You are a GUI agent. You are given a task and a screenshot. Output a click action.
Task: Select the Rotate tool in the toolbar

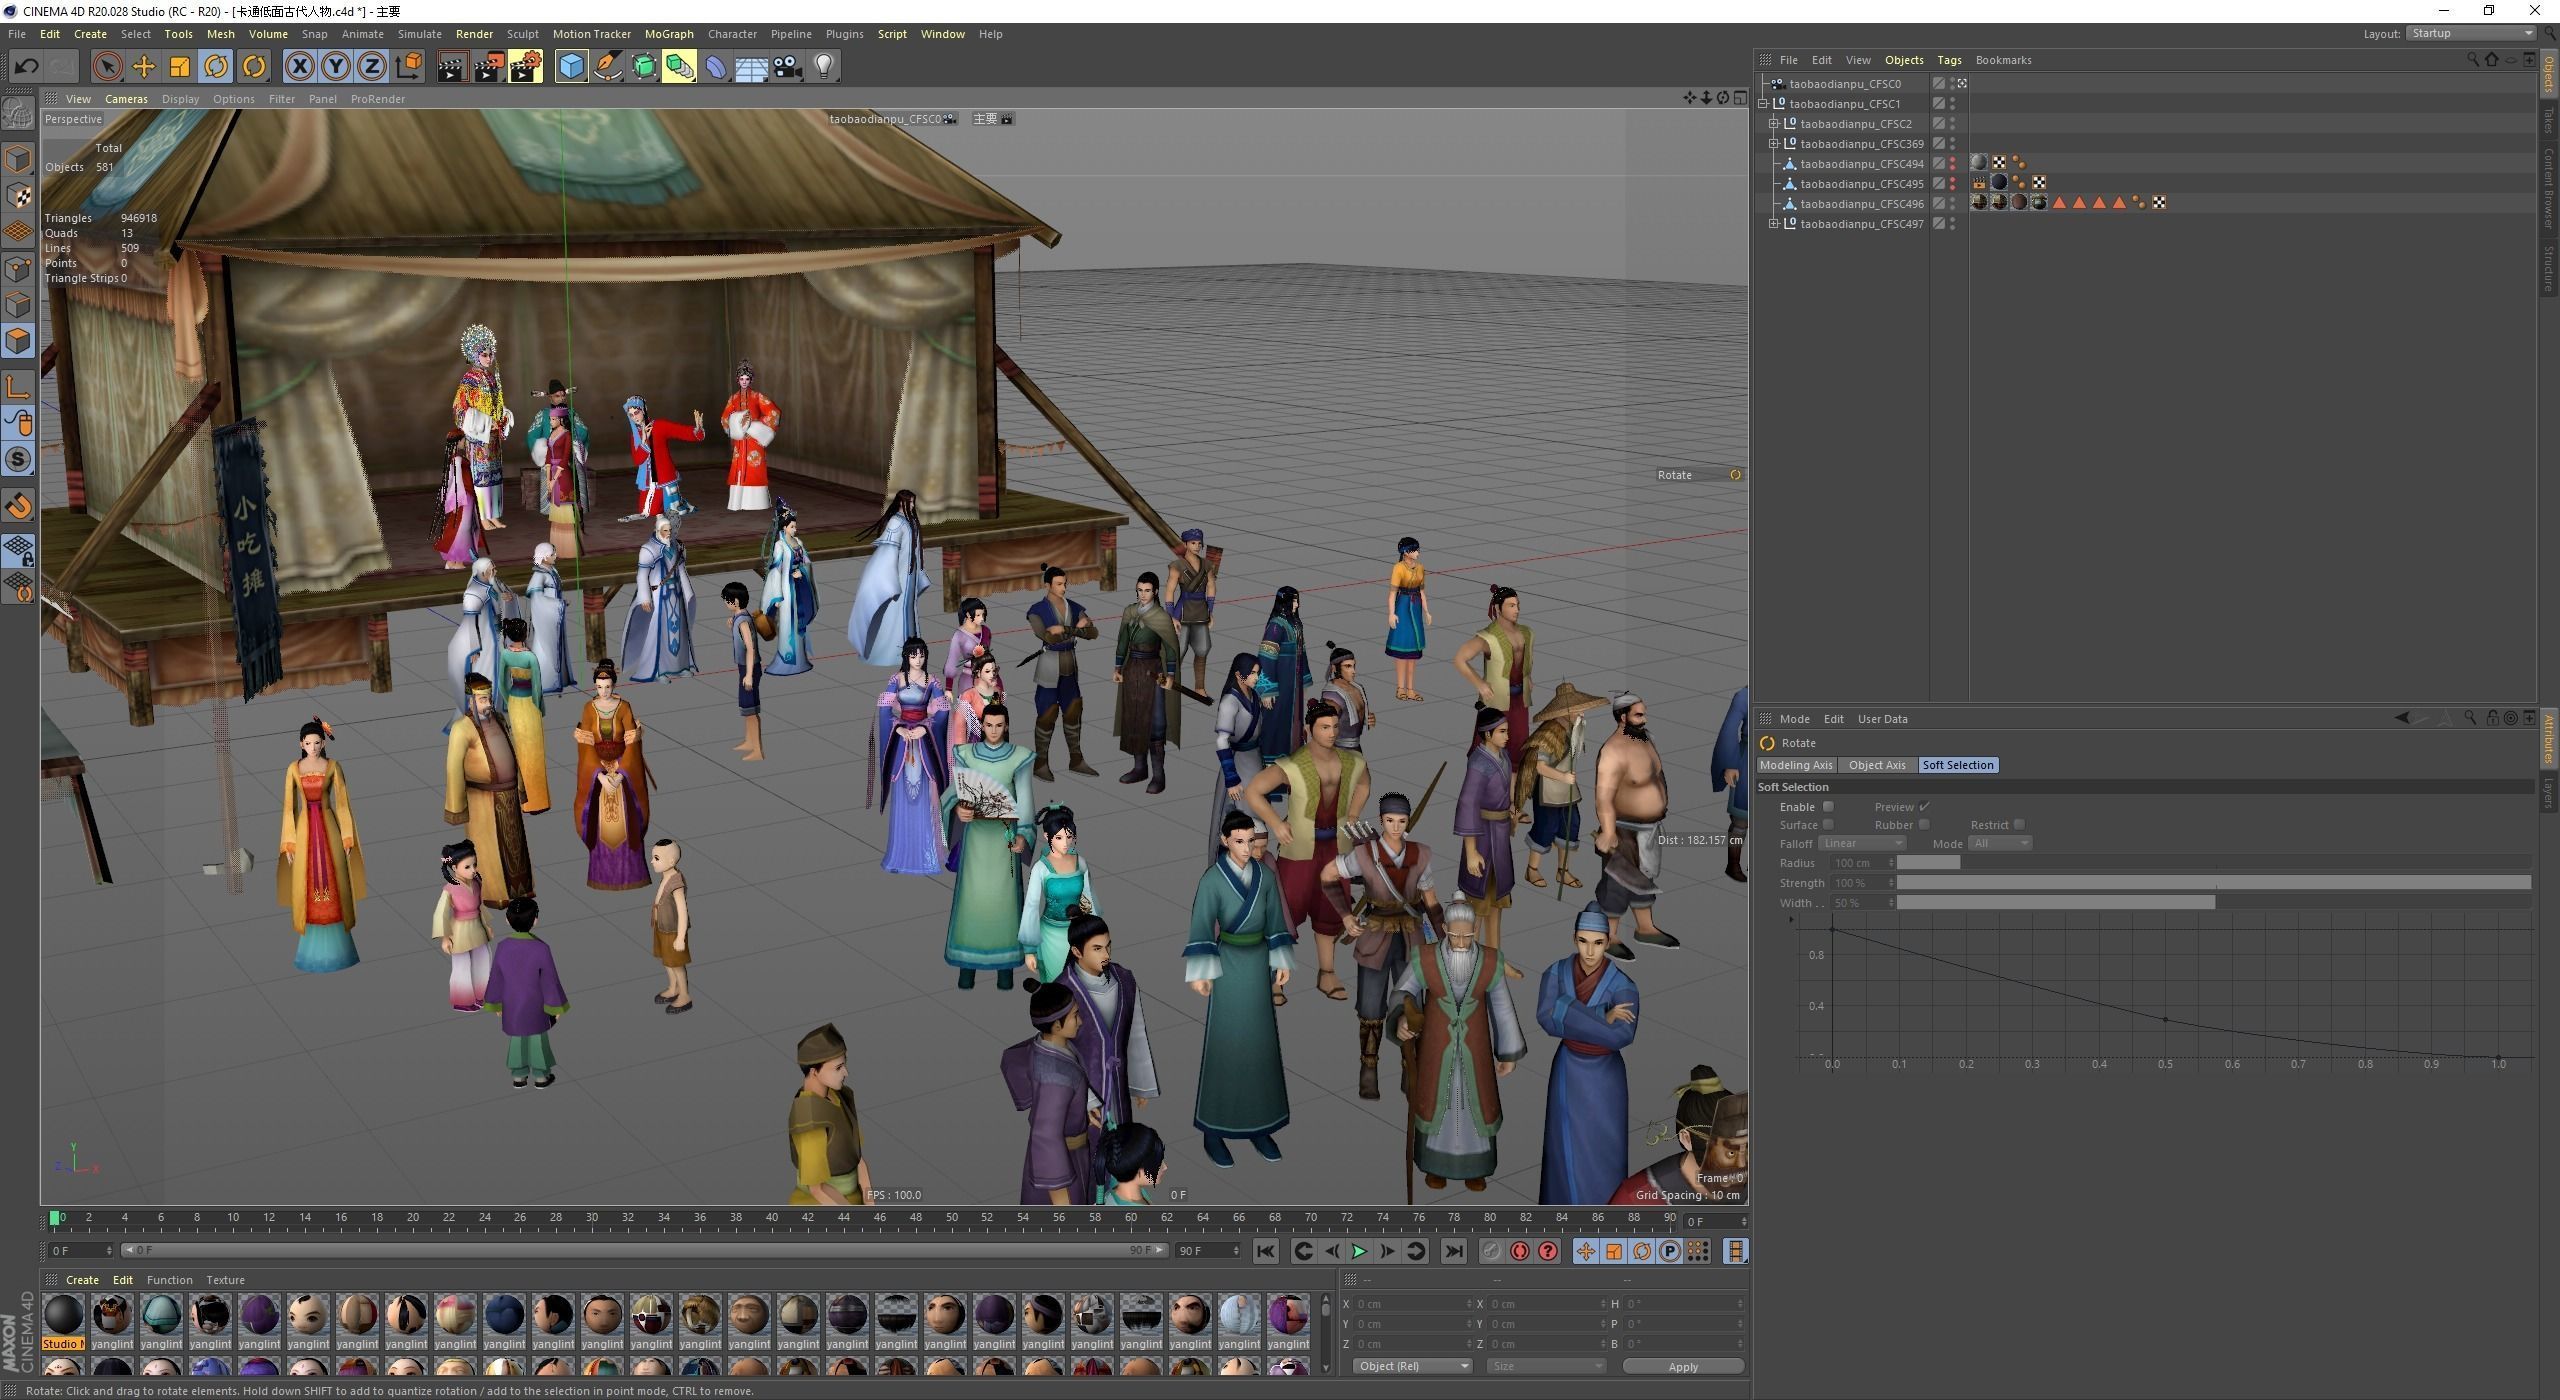(217, 66)
